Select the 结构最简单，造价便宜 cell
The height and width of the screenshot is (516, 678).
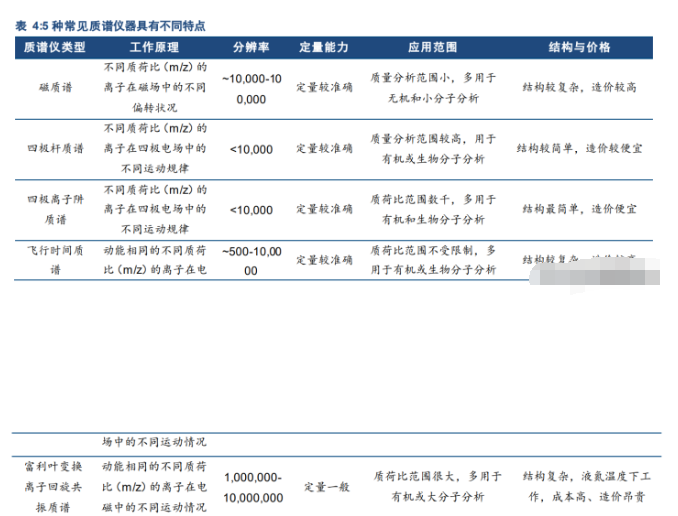580,209
